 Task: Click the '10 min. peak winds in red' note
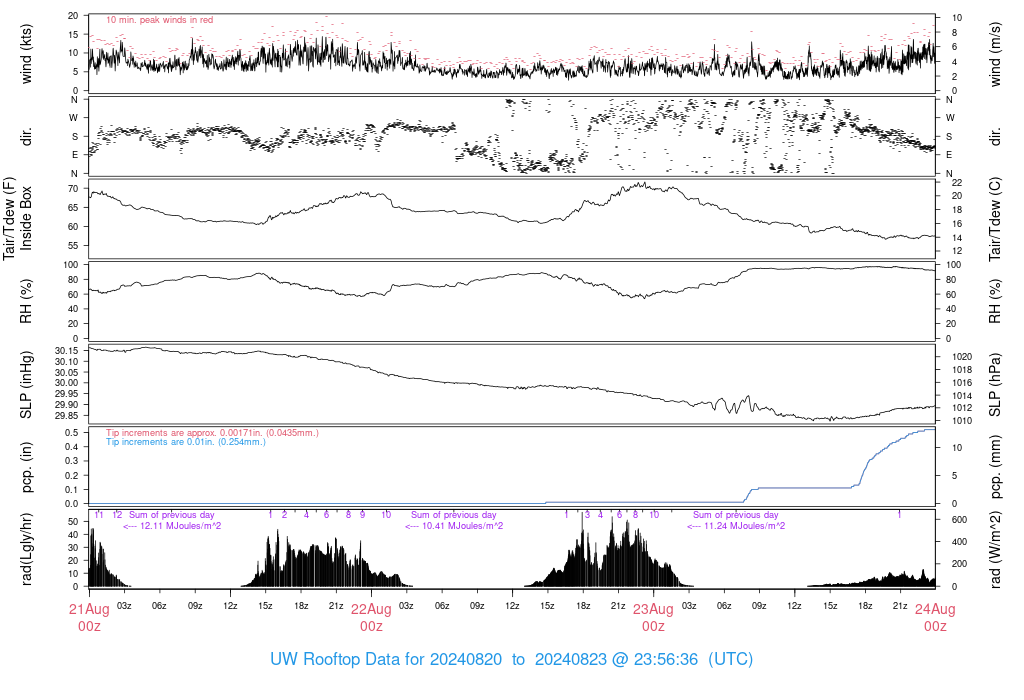tap(159, 20)
